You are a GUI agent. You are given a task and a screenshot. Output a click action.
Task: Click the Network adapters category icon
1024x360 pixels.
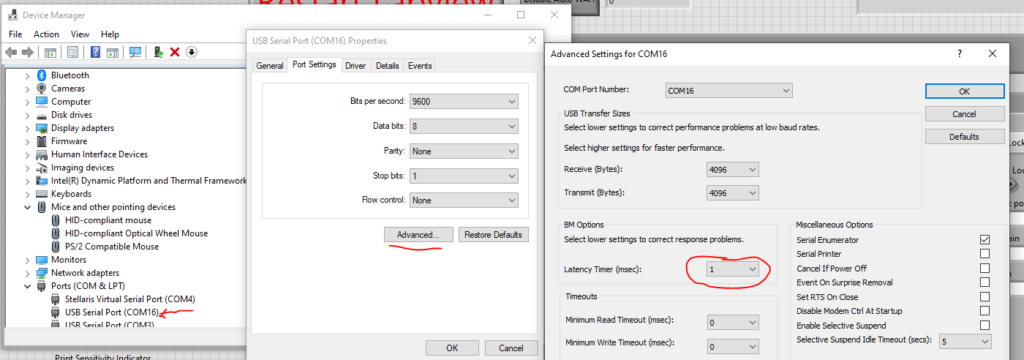coord(42,272)
